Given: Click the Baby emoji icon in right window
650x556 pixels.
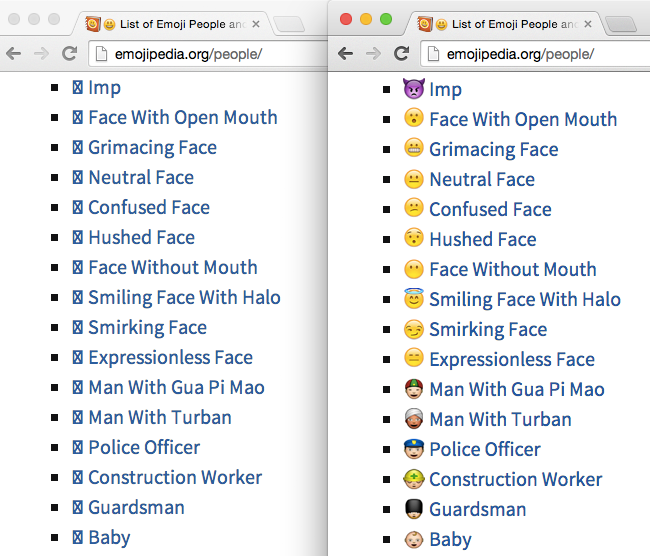Looking at the screenshot, I should (414, 539).
